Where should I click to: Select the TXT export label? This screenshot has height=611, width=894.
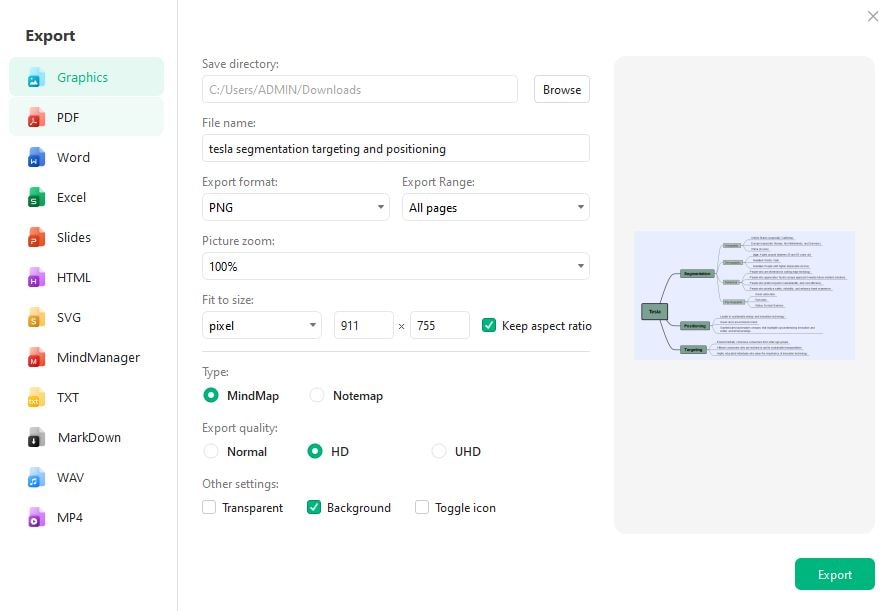click(x=68, y=397)
